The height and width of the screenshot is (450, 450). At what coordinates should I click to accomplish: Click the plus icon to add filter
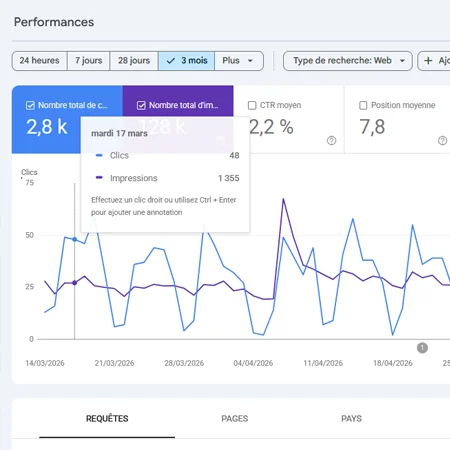coord(428,61)
